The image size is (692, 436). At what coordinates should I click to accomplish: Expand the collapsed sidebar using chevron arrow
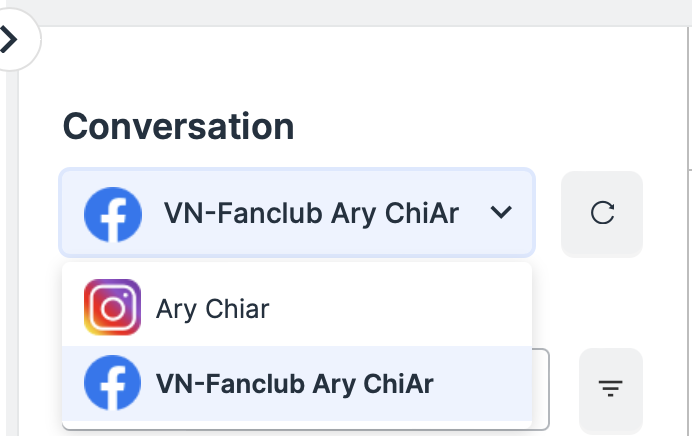pos(10,40)
